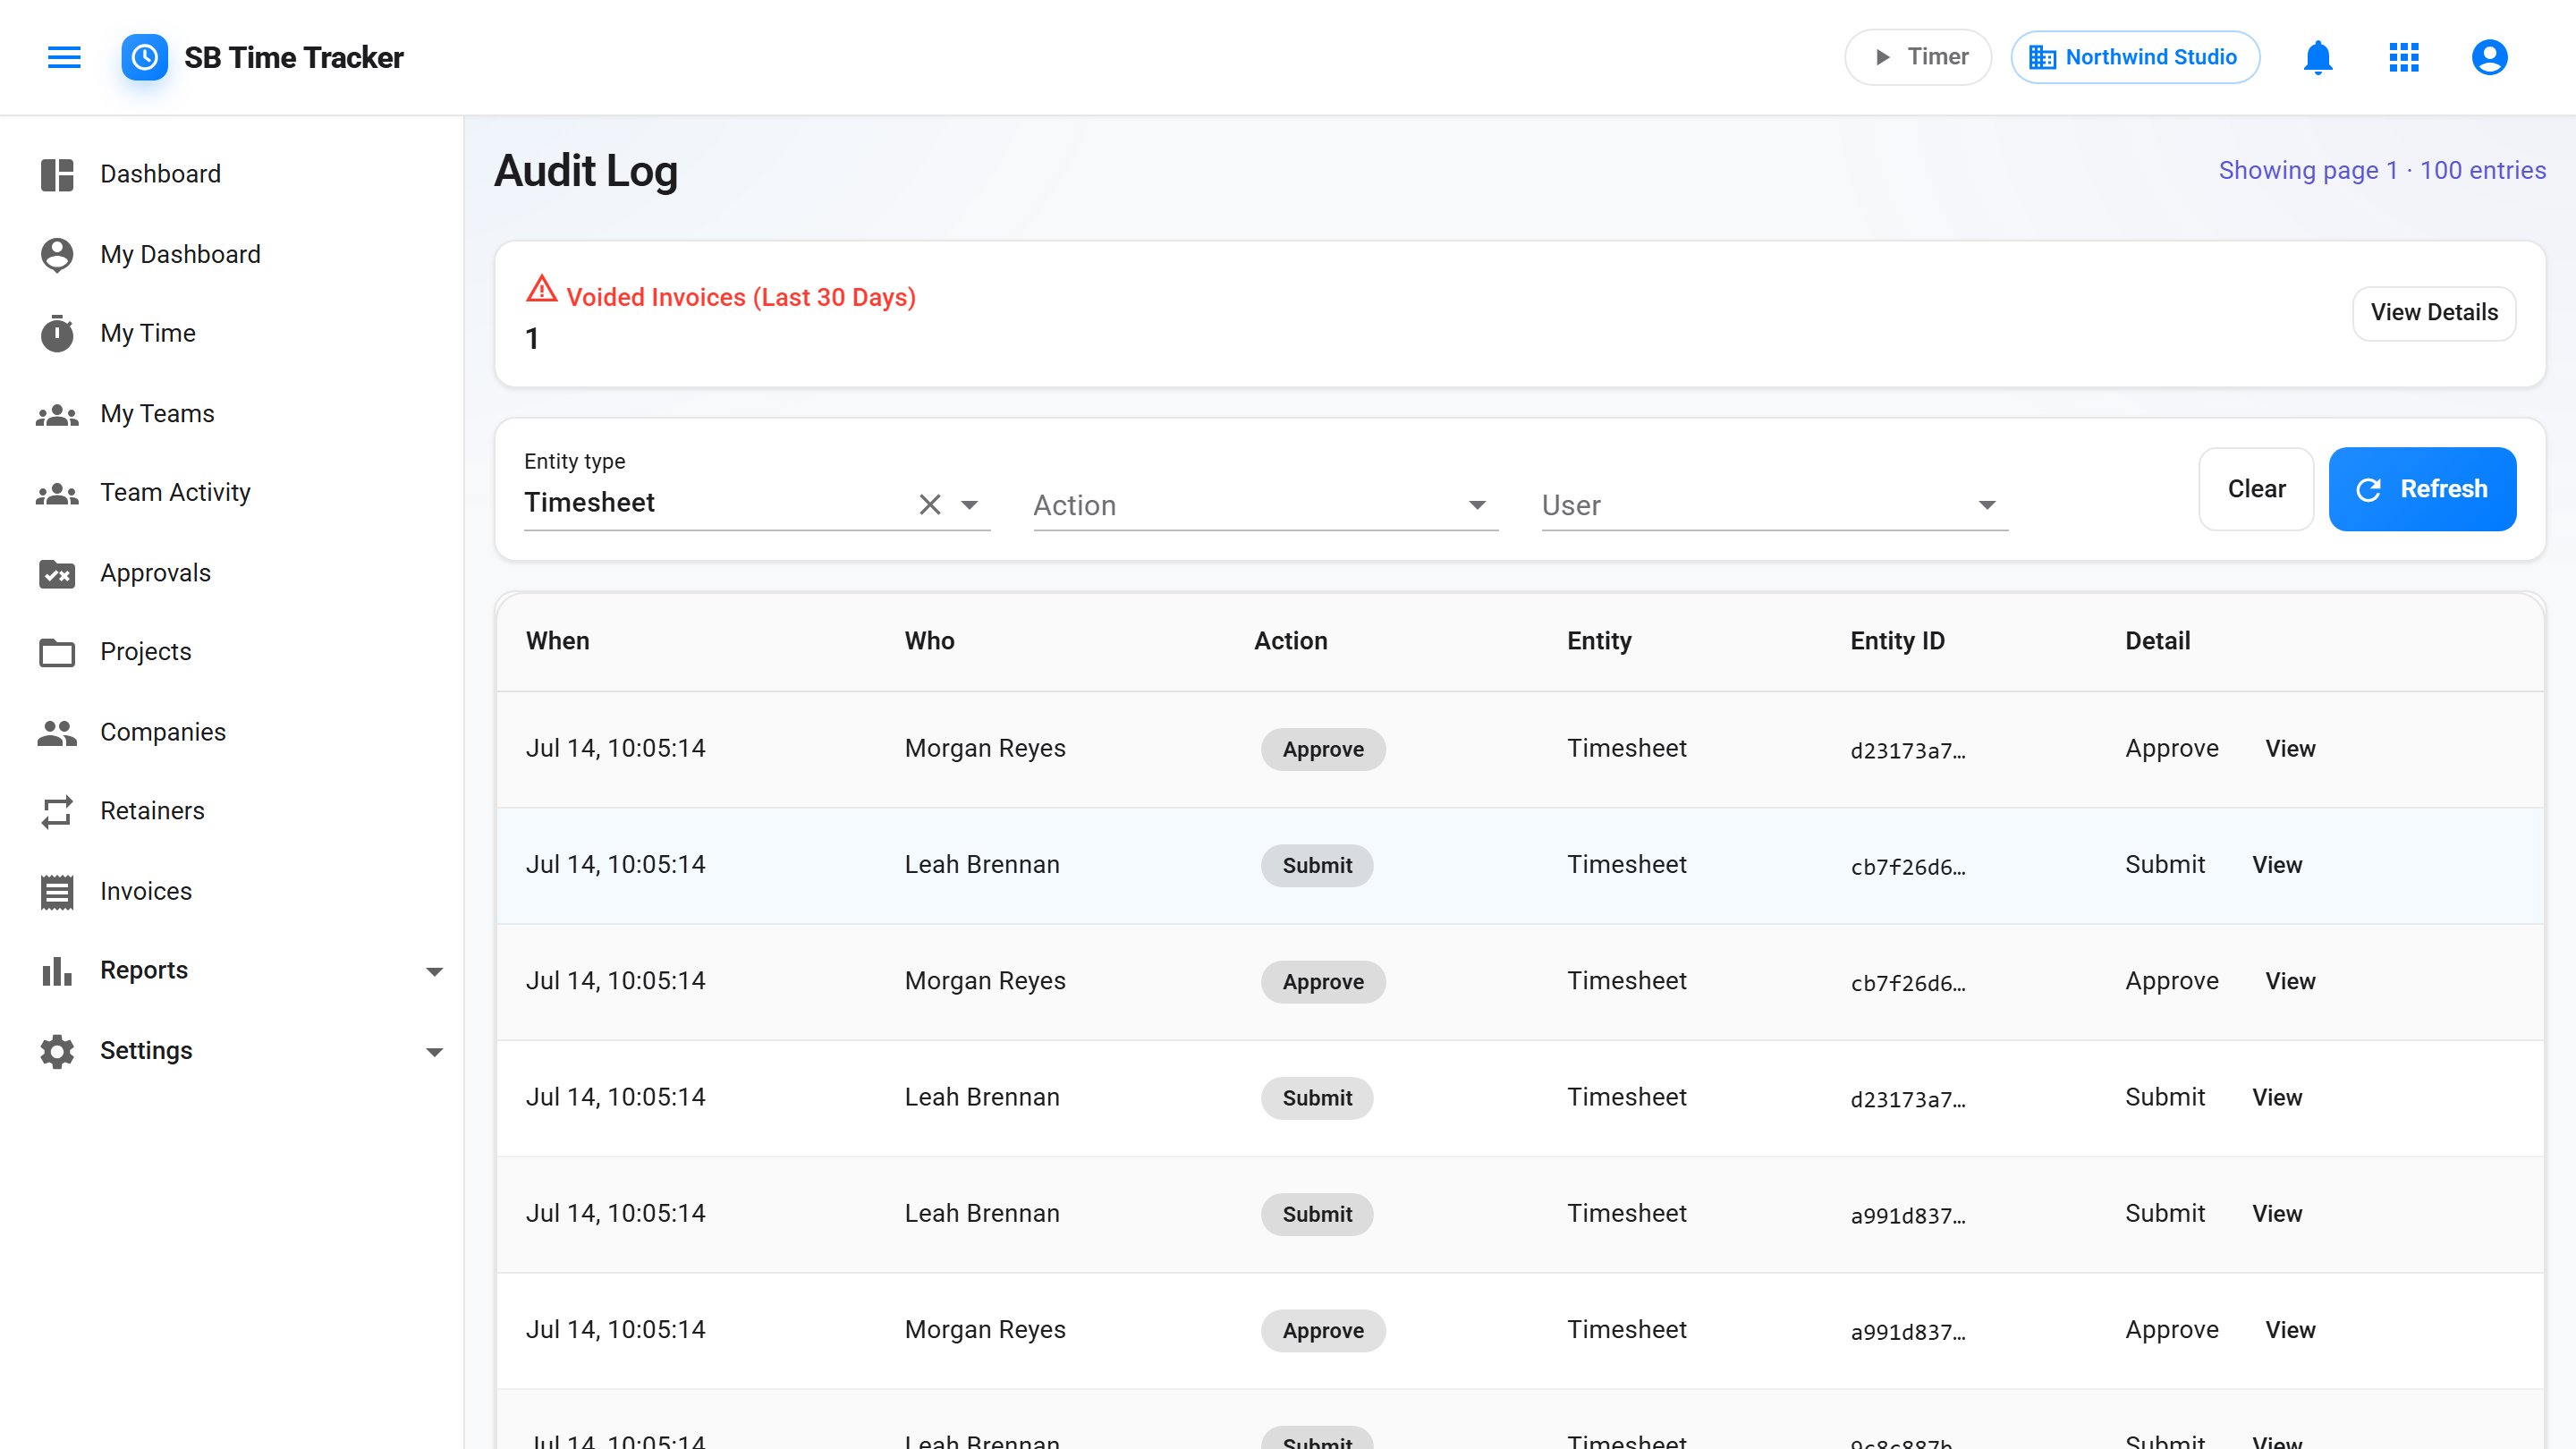This screenshot has width=2576, height=1449.
Task: View Leah Brennan submit d23173a7 entry
Action: [x=2276, y=1097]
